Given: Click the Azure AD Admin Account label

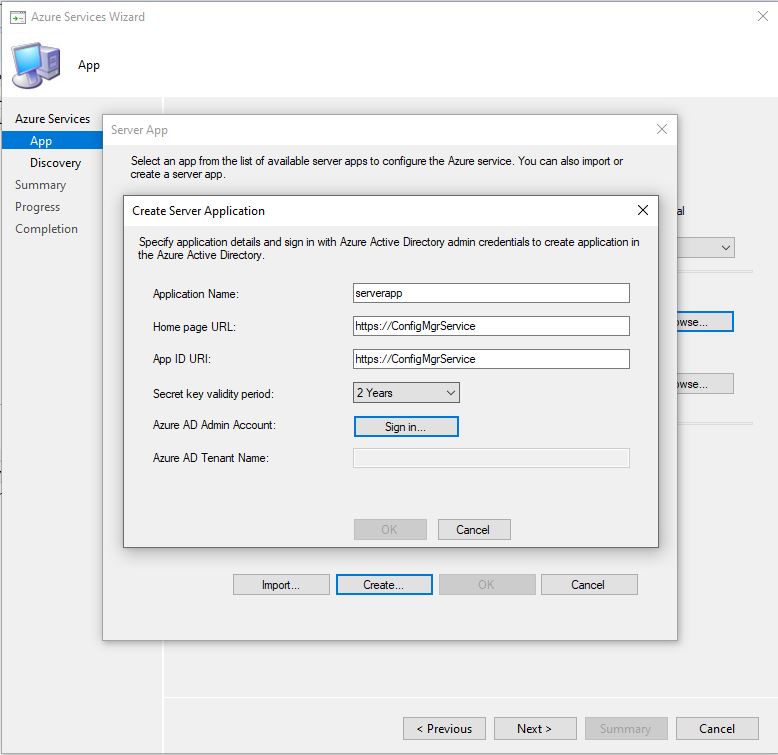Looking at the screenshot, I should [x=214, y=425].
